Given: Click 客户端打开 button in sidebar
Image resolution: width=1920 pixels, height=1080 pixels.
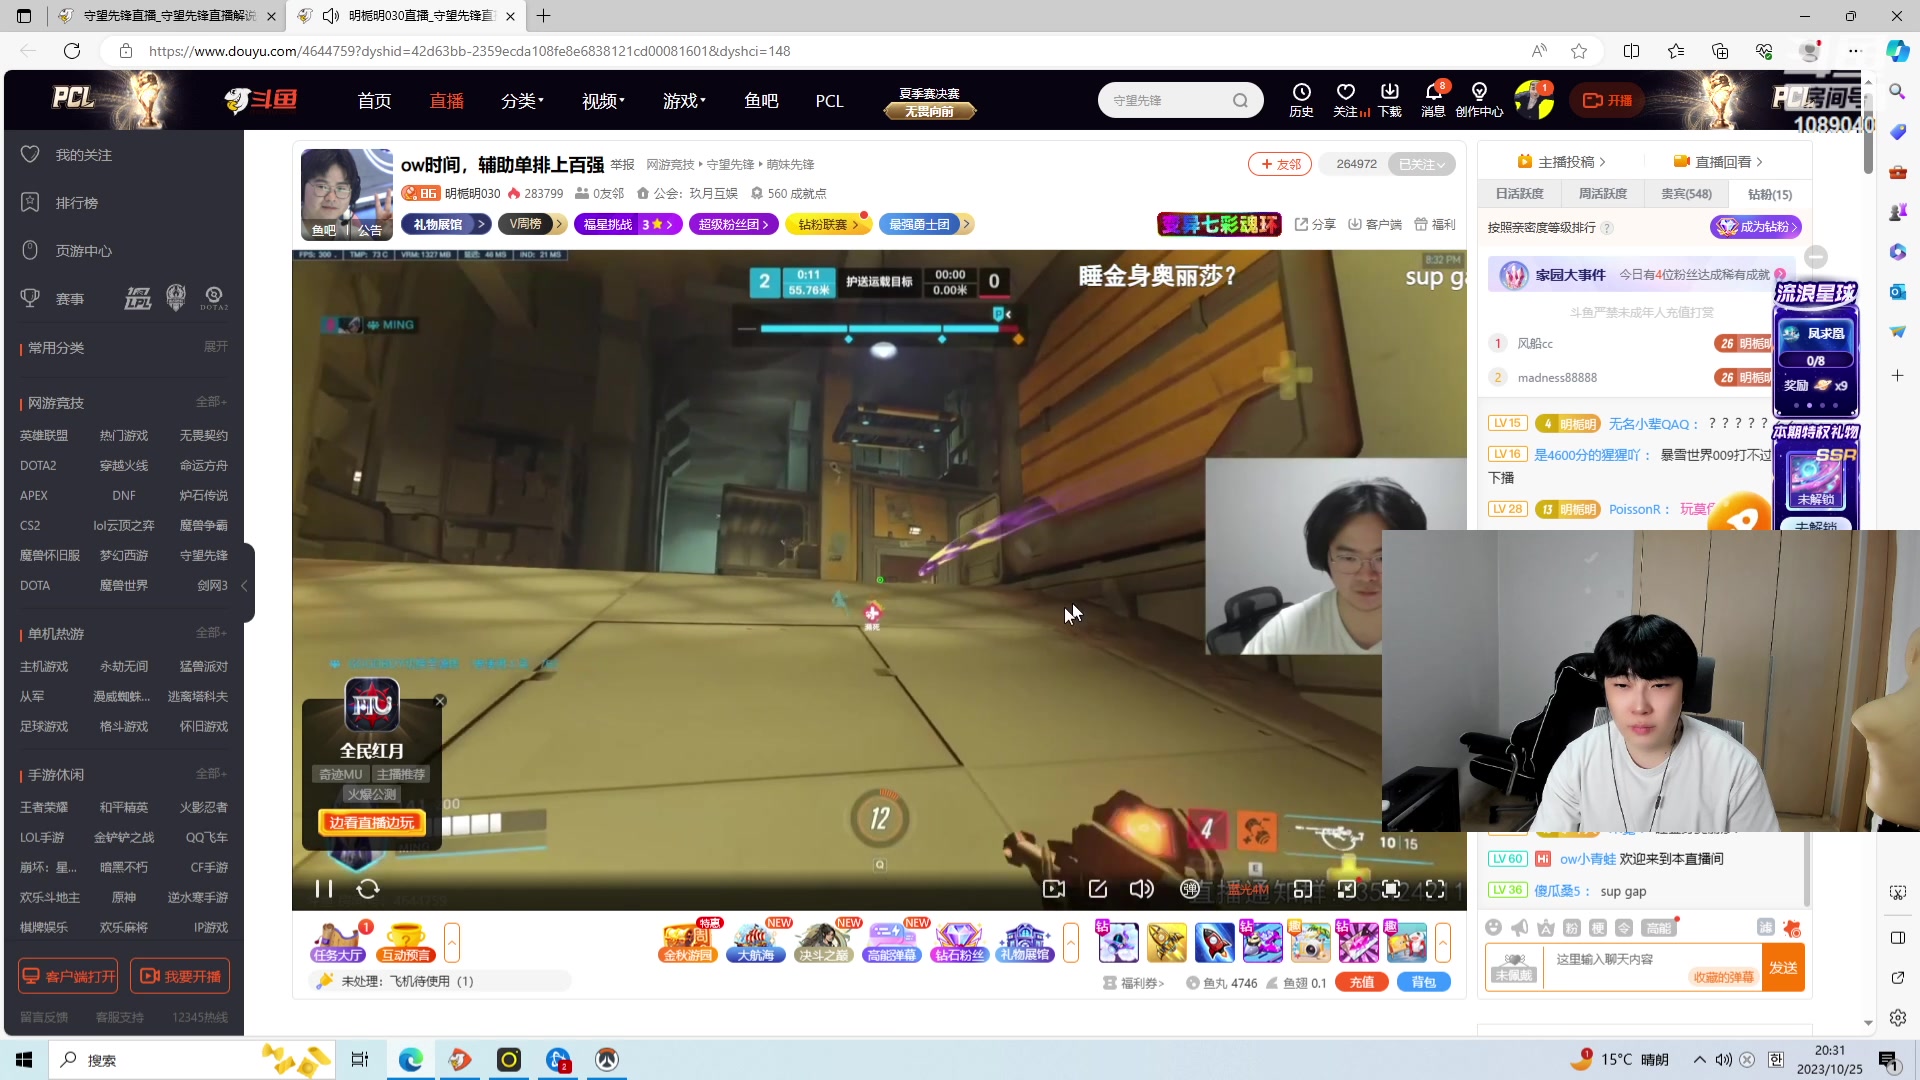Looking at the screenshot, I should 68,976.
